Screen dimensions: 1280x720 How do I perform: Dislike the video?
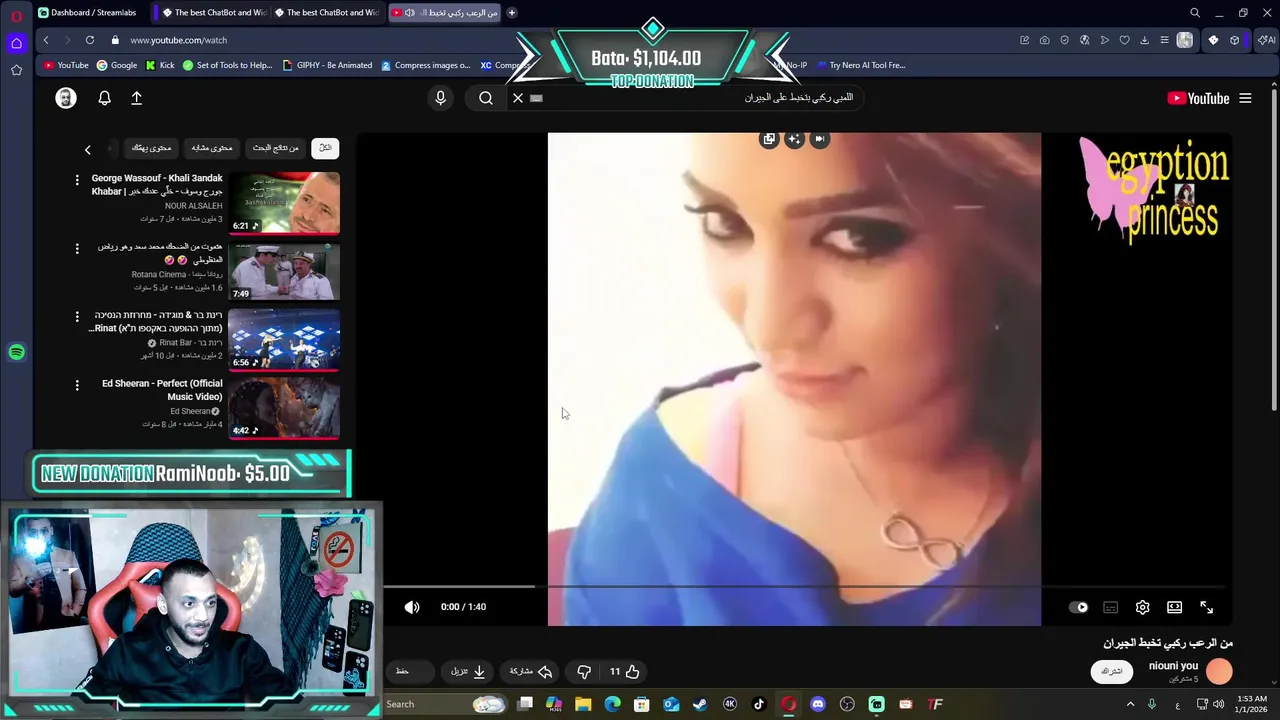click(584, 672)
